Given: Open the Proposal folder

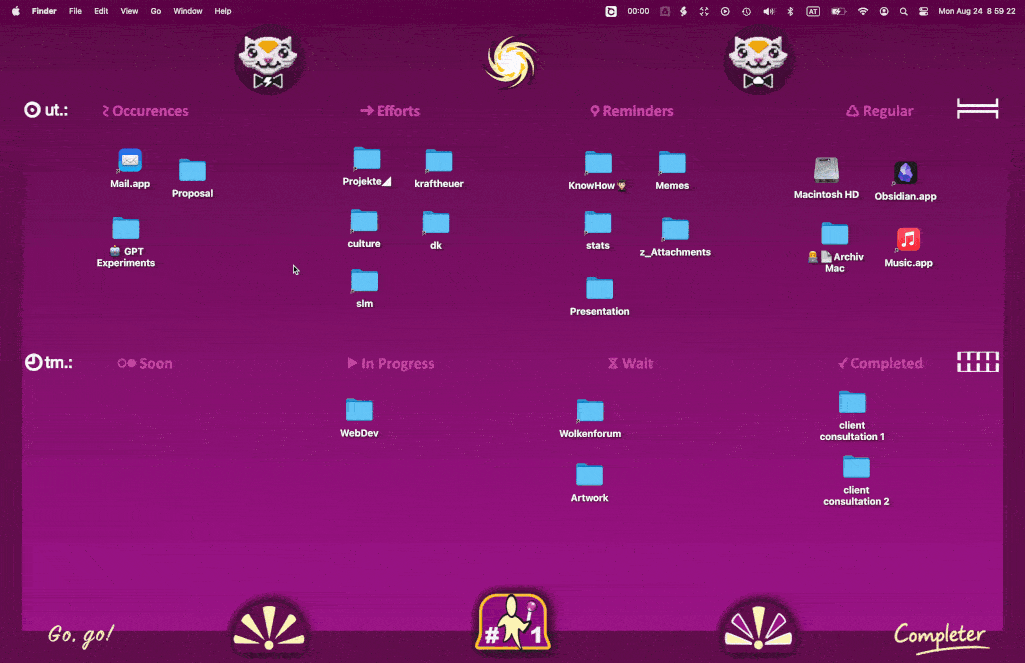Looking at the screenshot, I should (192, 170).
